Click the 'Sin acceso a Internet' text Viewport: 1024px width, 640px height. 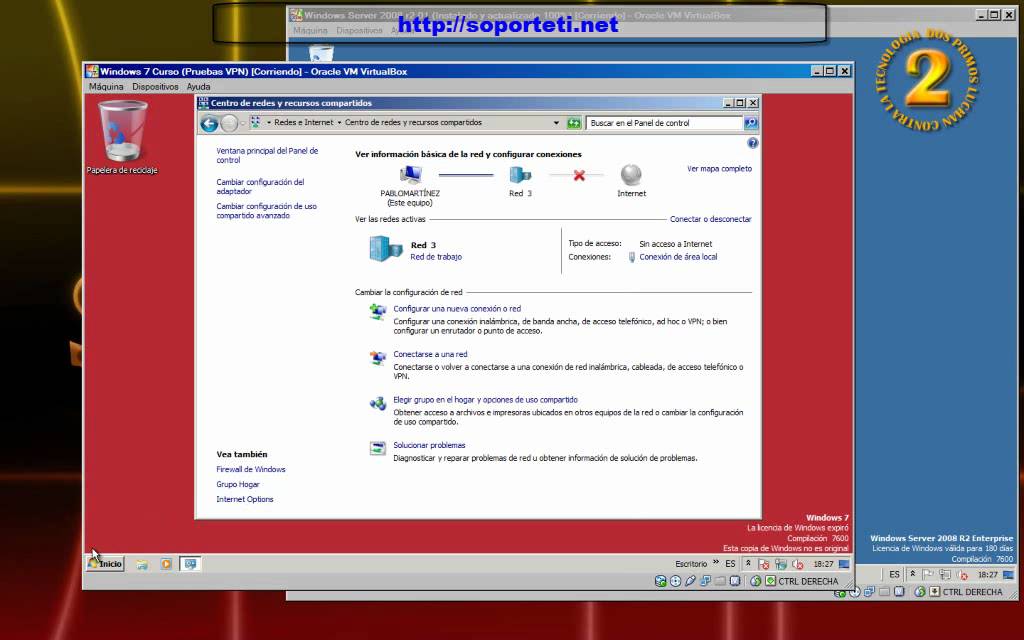(675, 244)
